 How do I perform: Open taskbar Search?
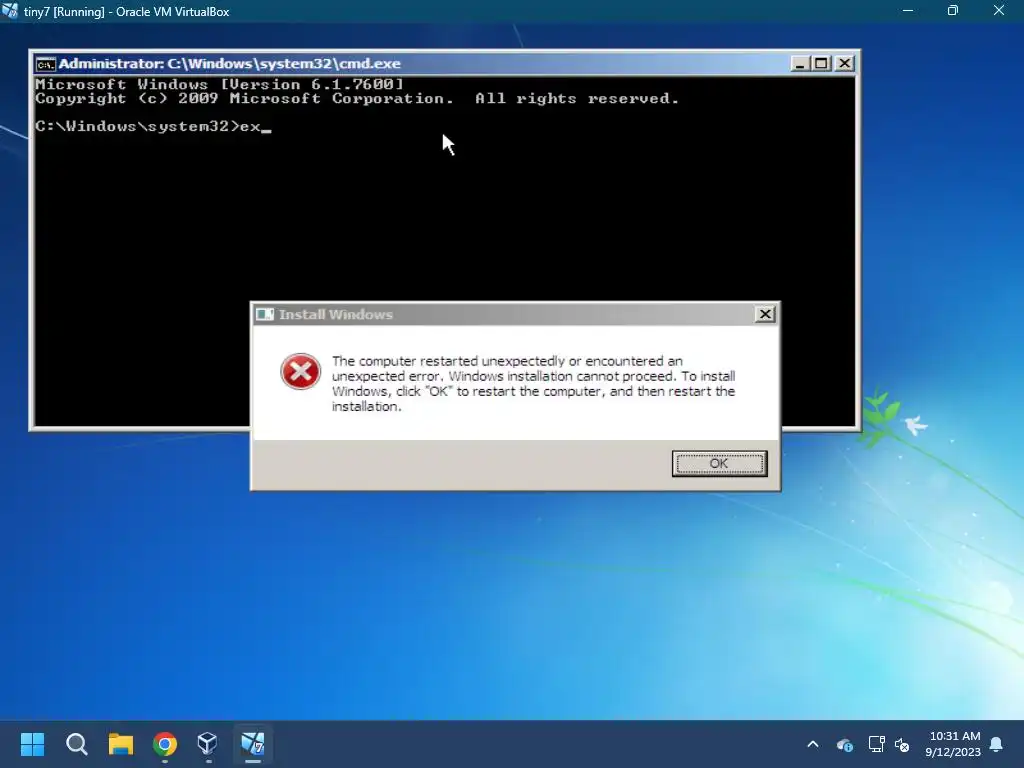tap(76, 744)
